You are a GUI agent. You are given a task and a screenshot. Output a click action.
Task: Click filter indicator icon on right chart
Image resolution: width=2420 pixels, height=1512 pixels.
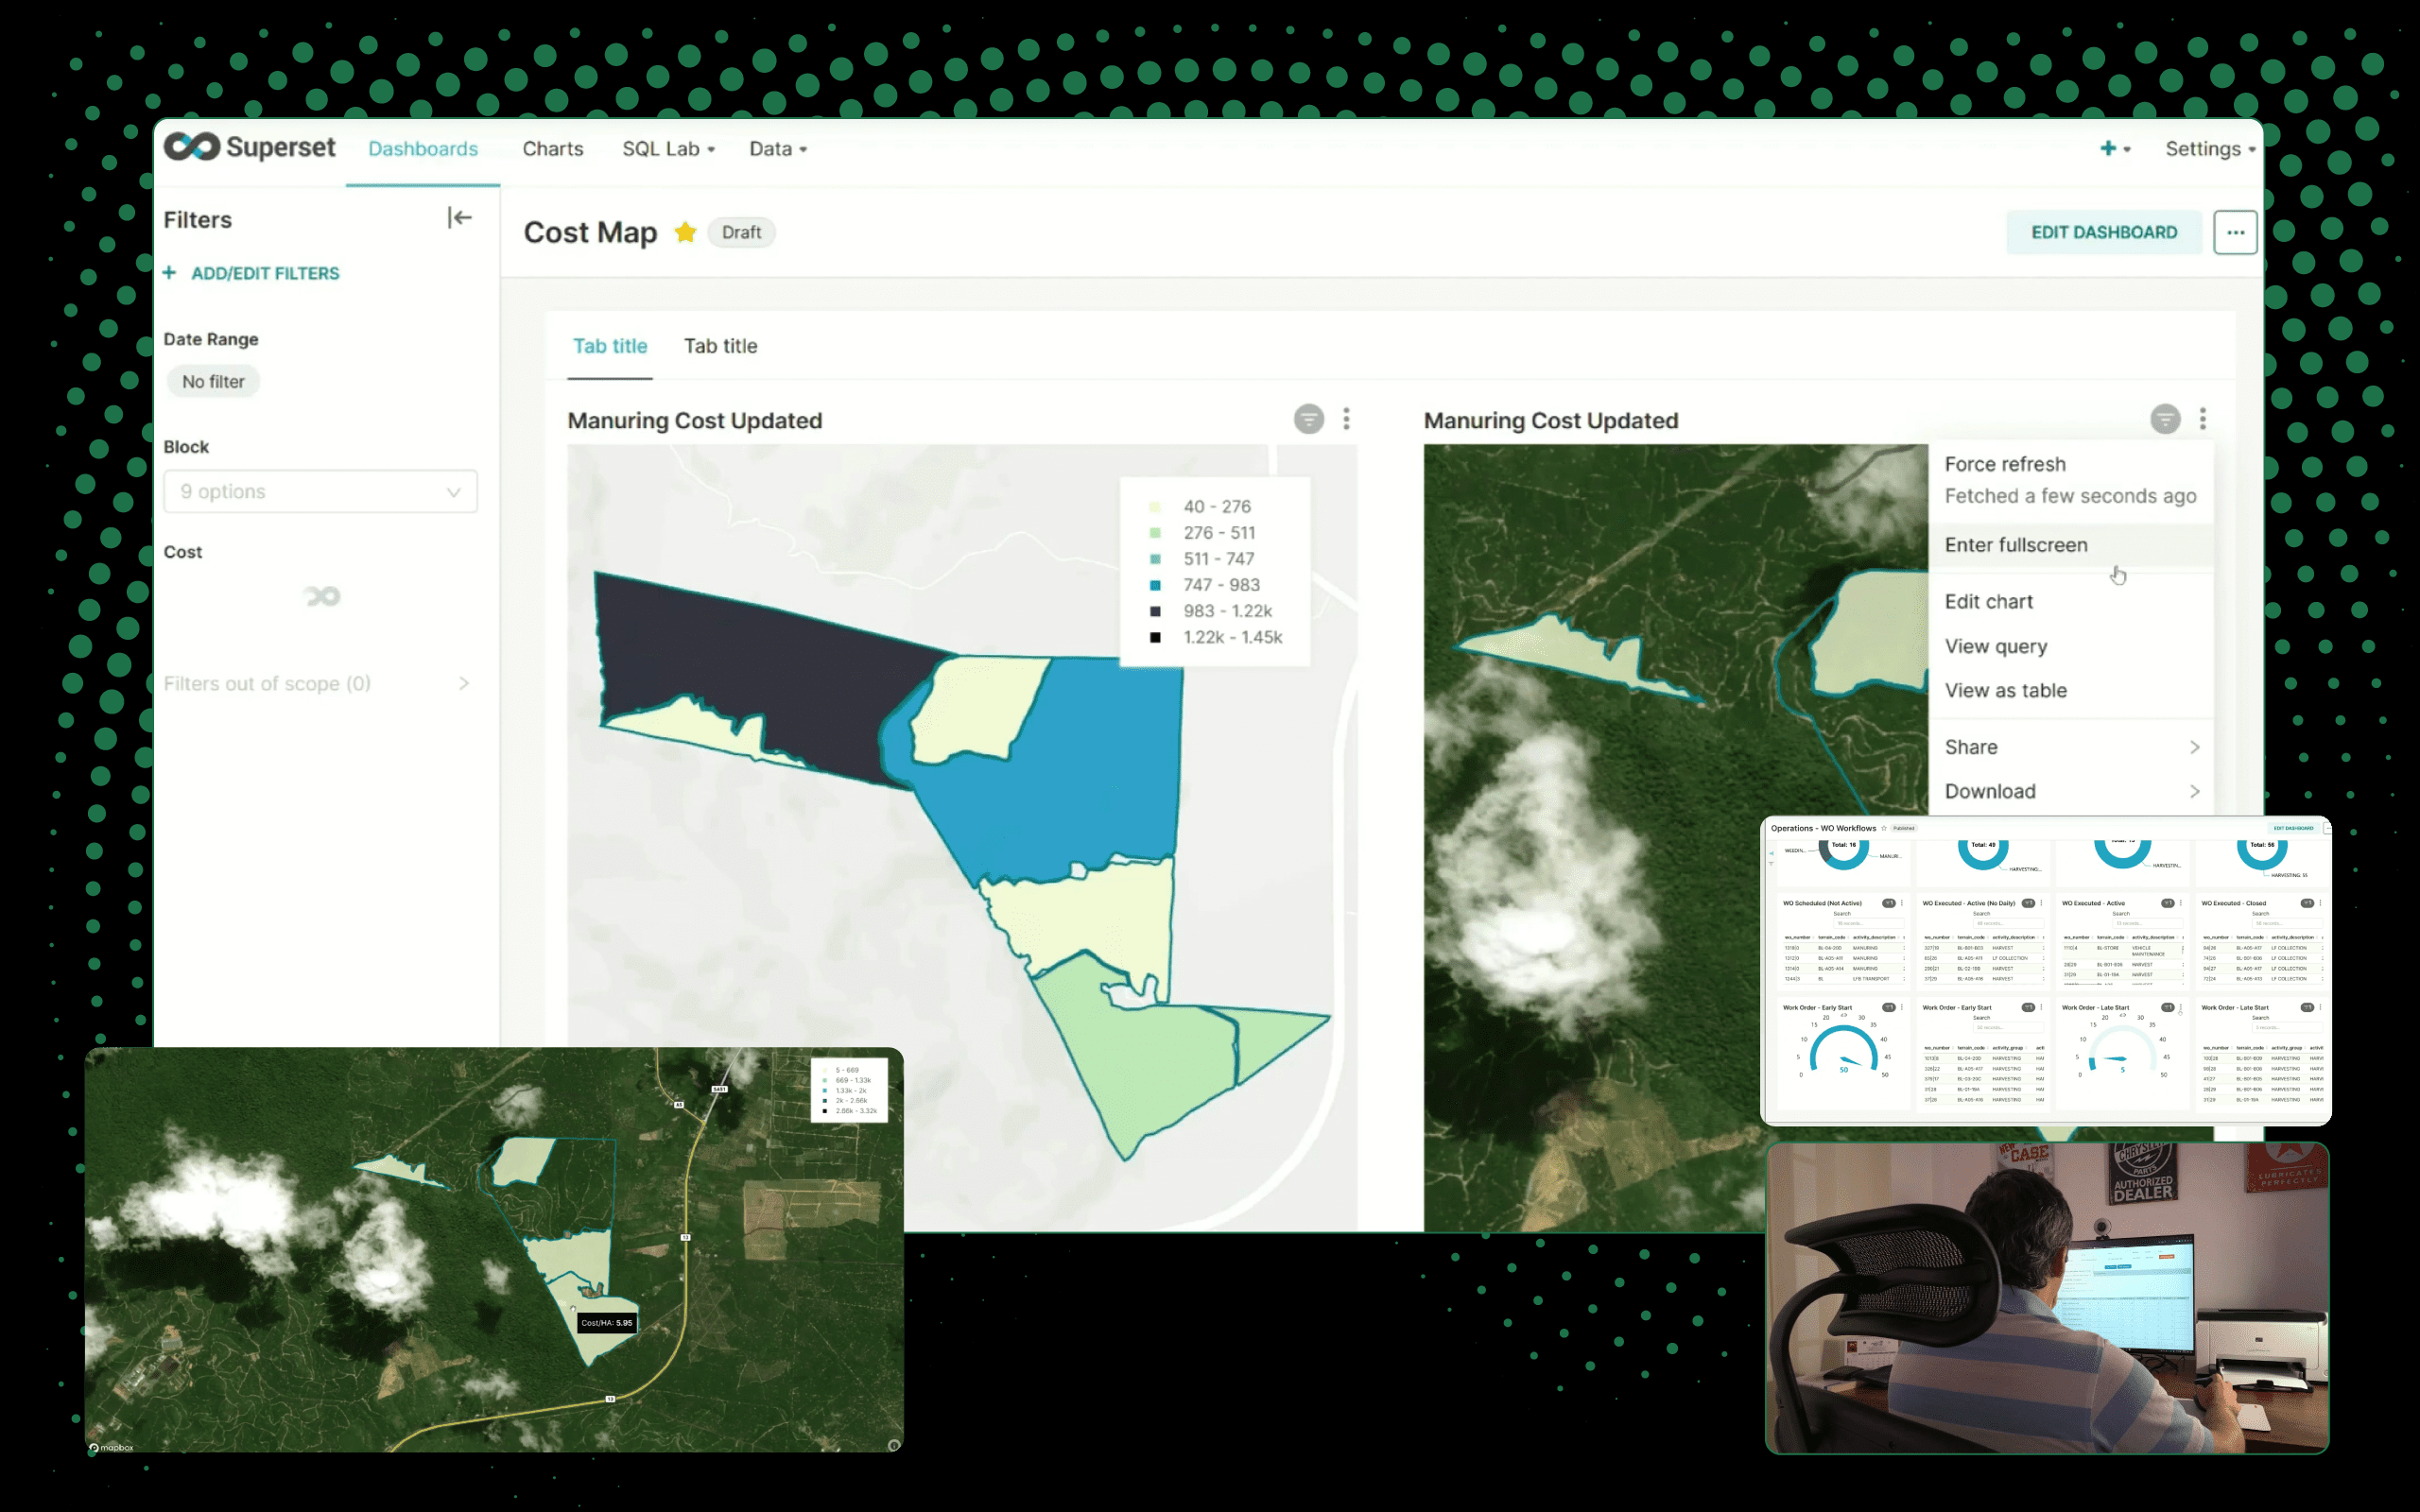tap(2165, 419)
